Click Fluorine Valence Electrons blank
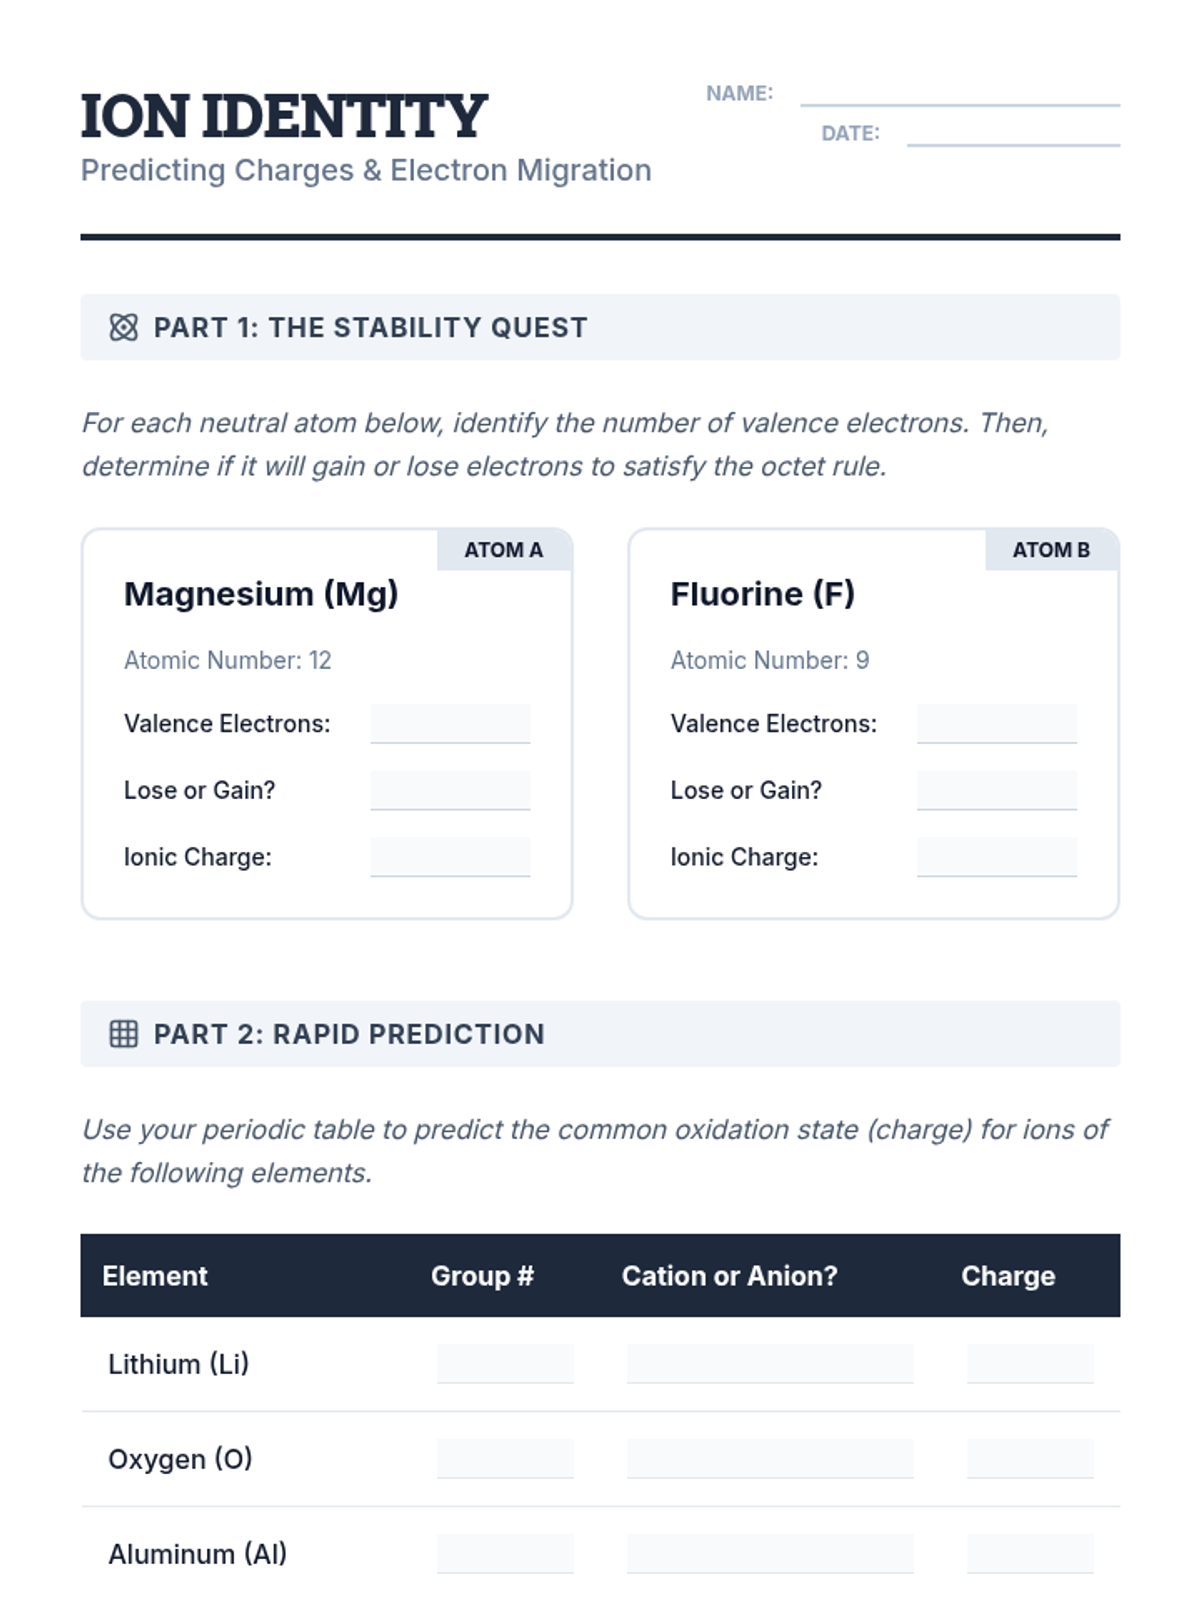Image resolution: width=1200 pixels, height=1600 pixels. (996, 723)
